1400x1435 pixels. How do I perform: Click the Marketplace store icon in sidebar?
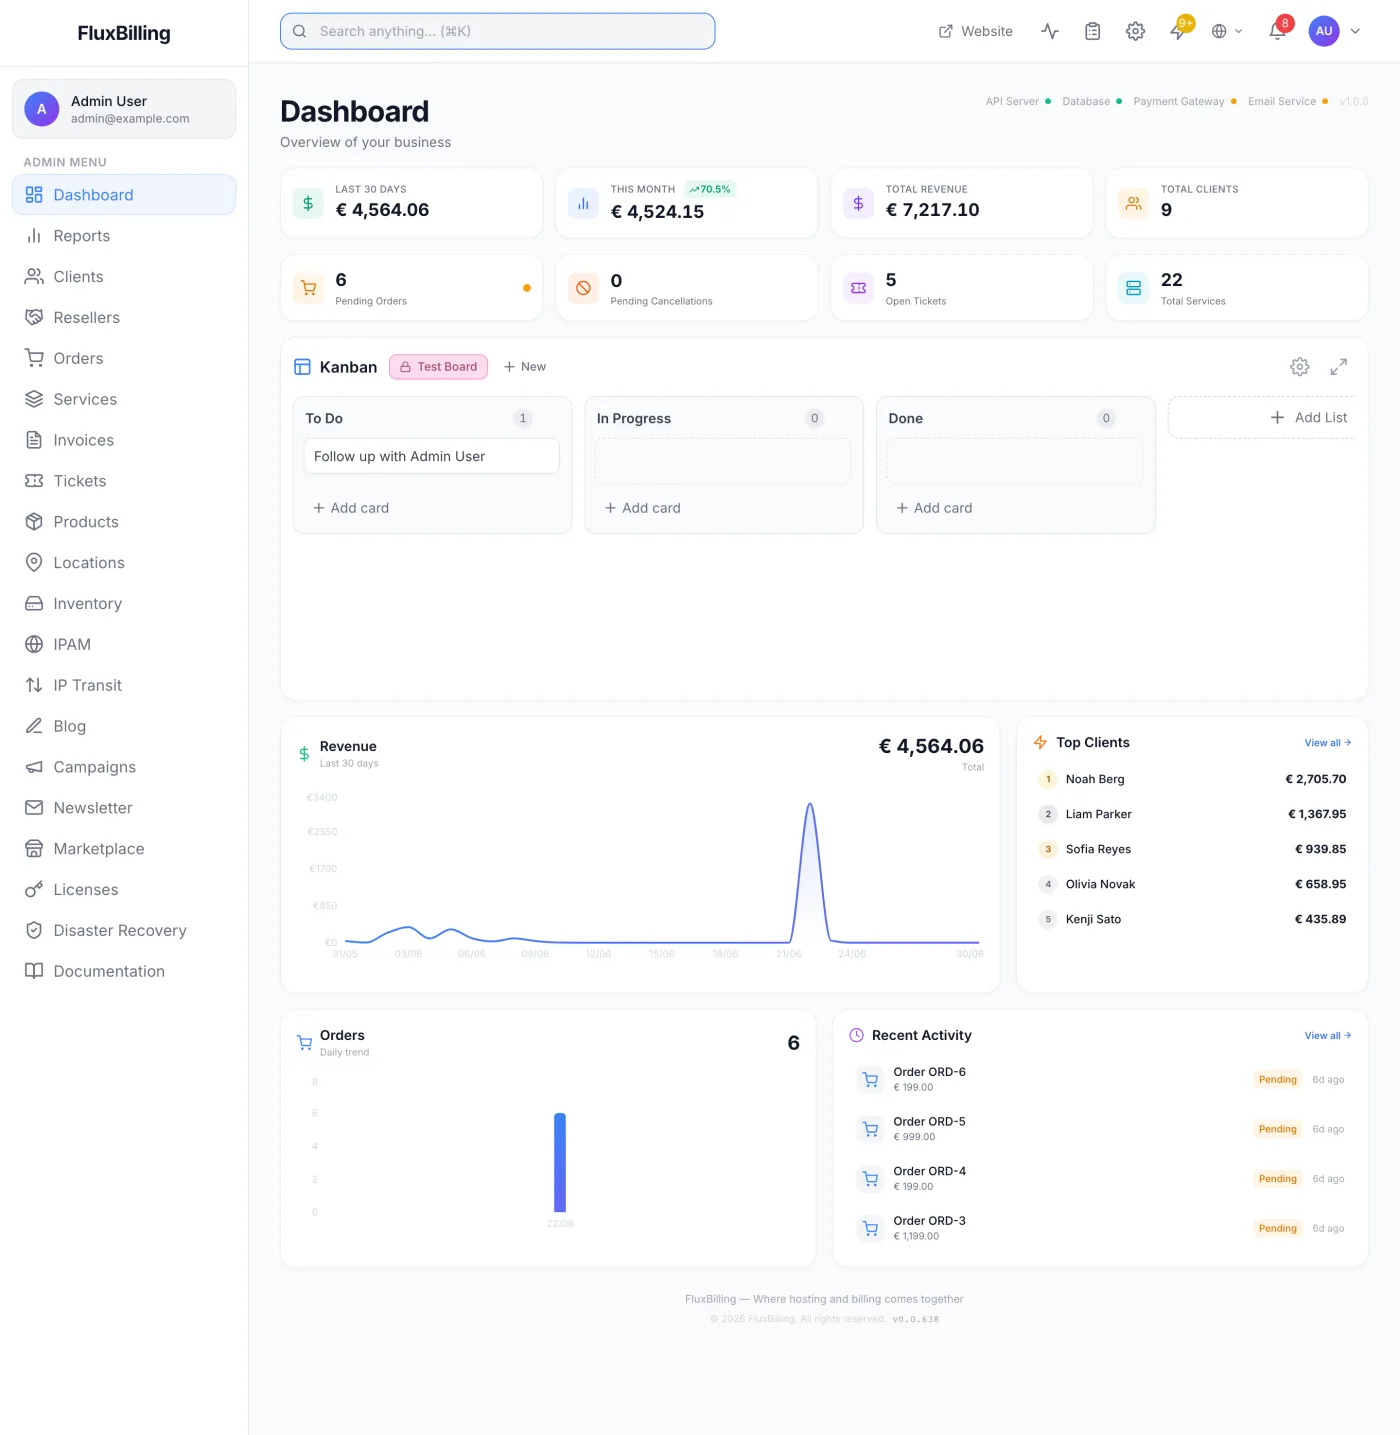[x=34, y=849]
